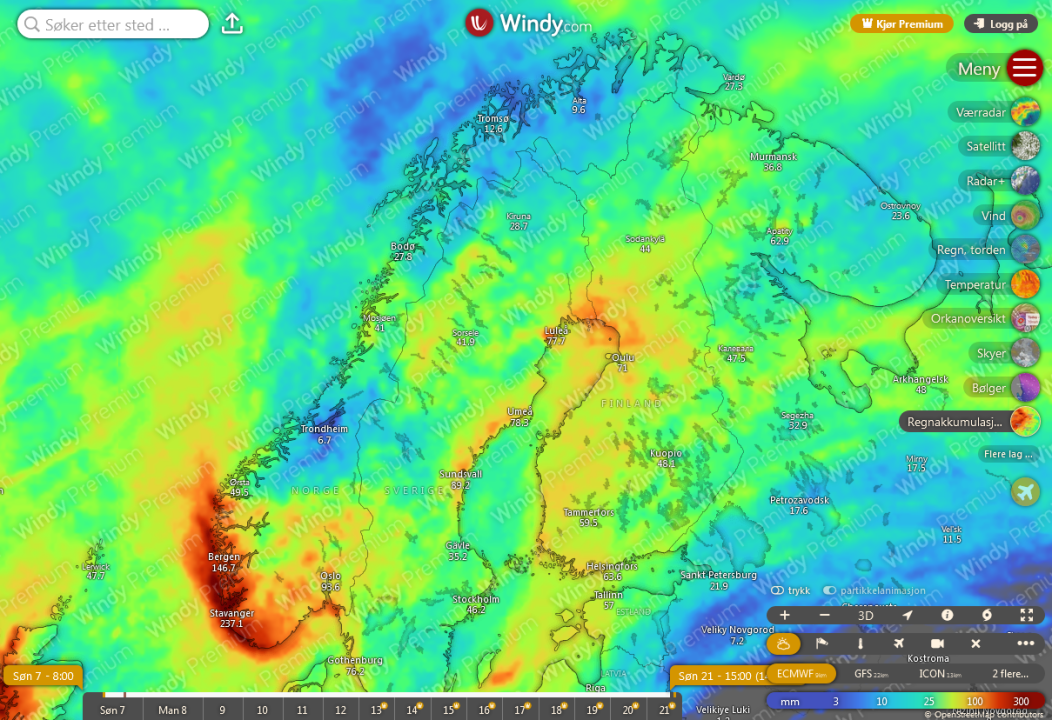Open the Orkanoversikt hurricane tracker
This screenshot has height=720, width=1052.
coord(1026,318)
